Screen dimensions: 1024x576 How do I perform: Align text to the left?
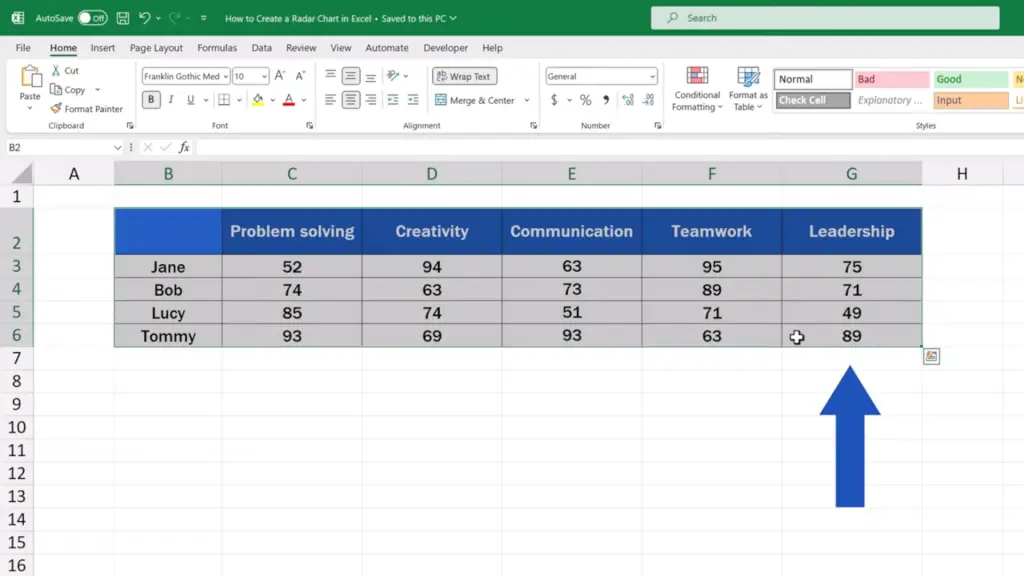(330, 100)
